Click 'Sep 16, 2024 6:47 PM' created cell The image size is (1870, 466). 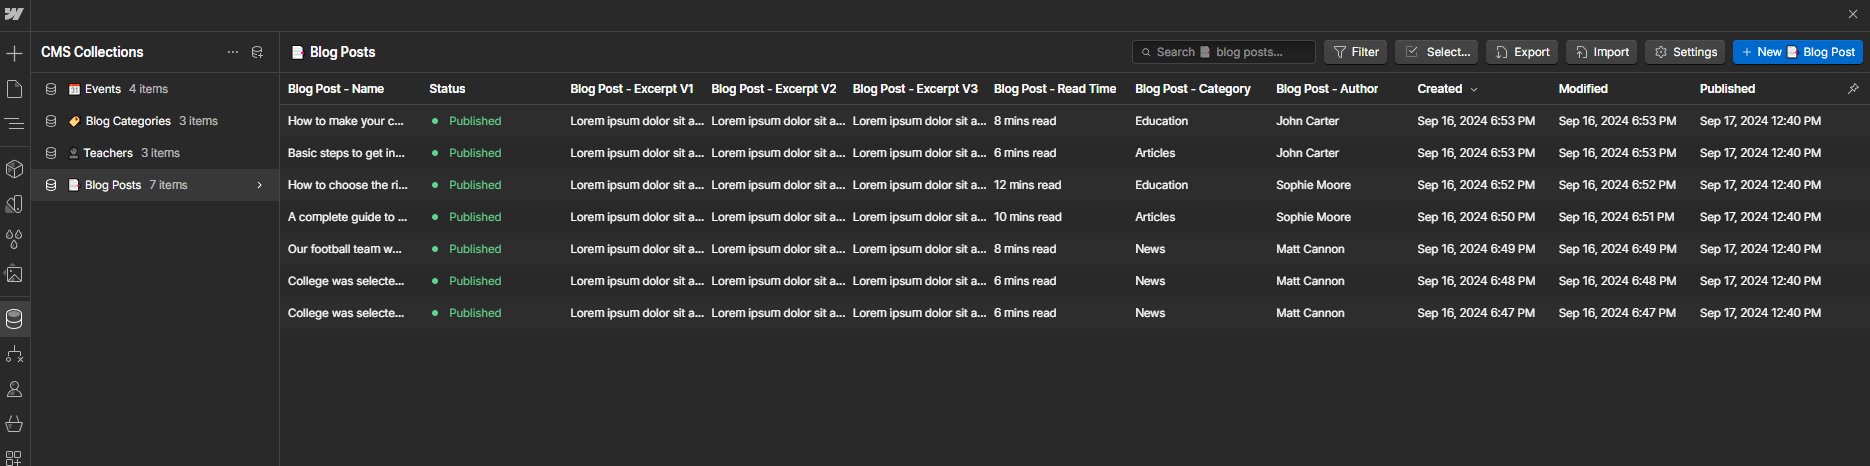(1476, 313)
